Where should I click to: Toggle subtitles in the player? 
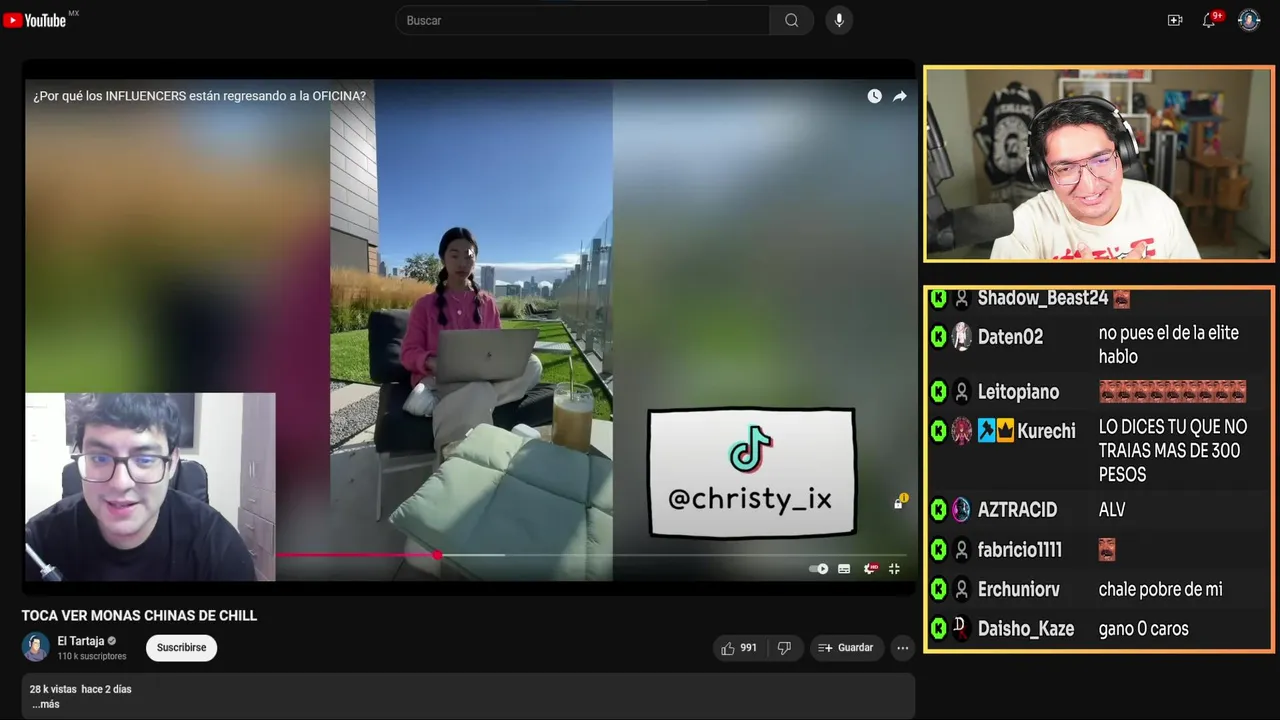pyautogui.click(x=844, y=569)
